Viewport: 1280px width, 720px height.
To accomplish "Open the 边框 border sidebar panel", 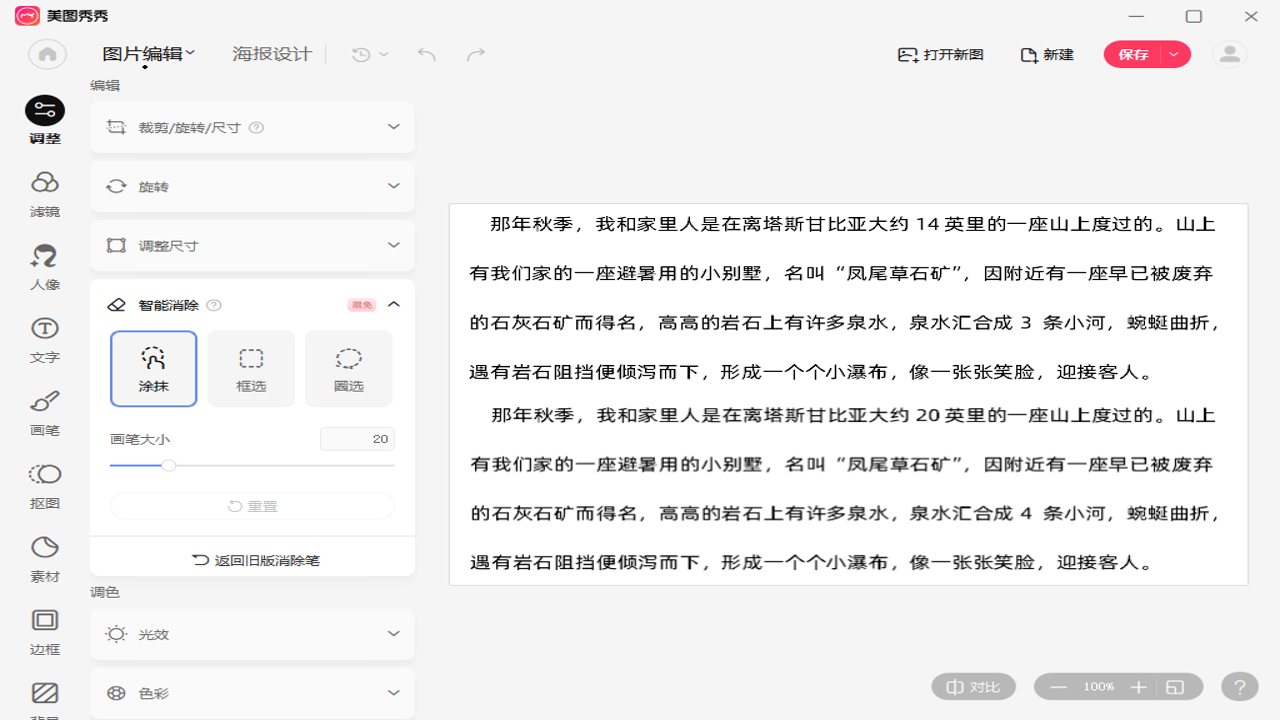I will click(x=45, y=632).
